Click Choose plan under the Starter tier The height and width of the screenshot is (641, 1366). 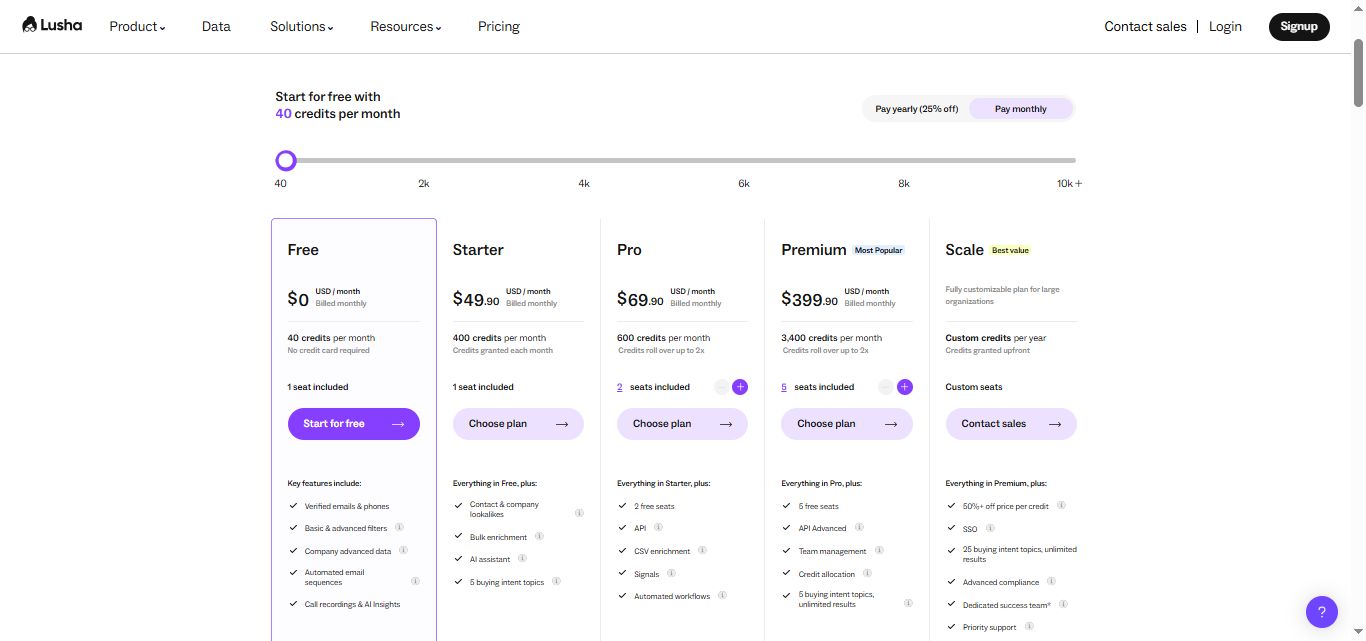click(518, 423)
